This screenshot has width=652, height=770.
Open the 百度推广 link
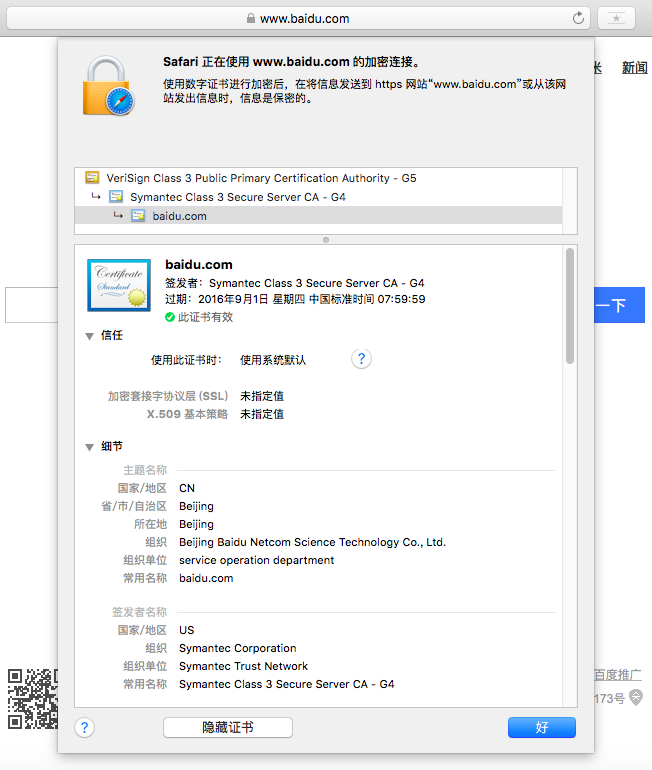pos(618,675)
